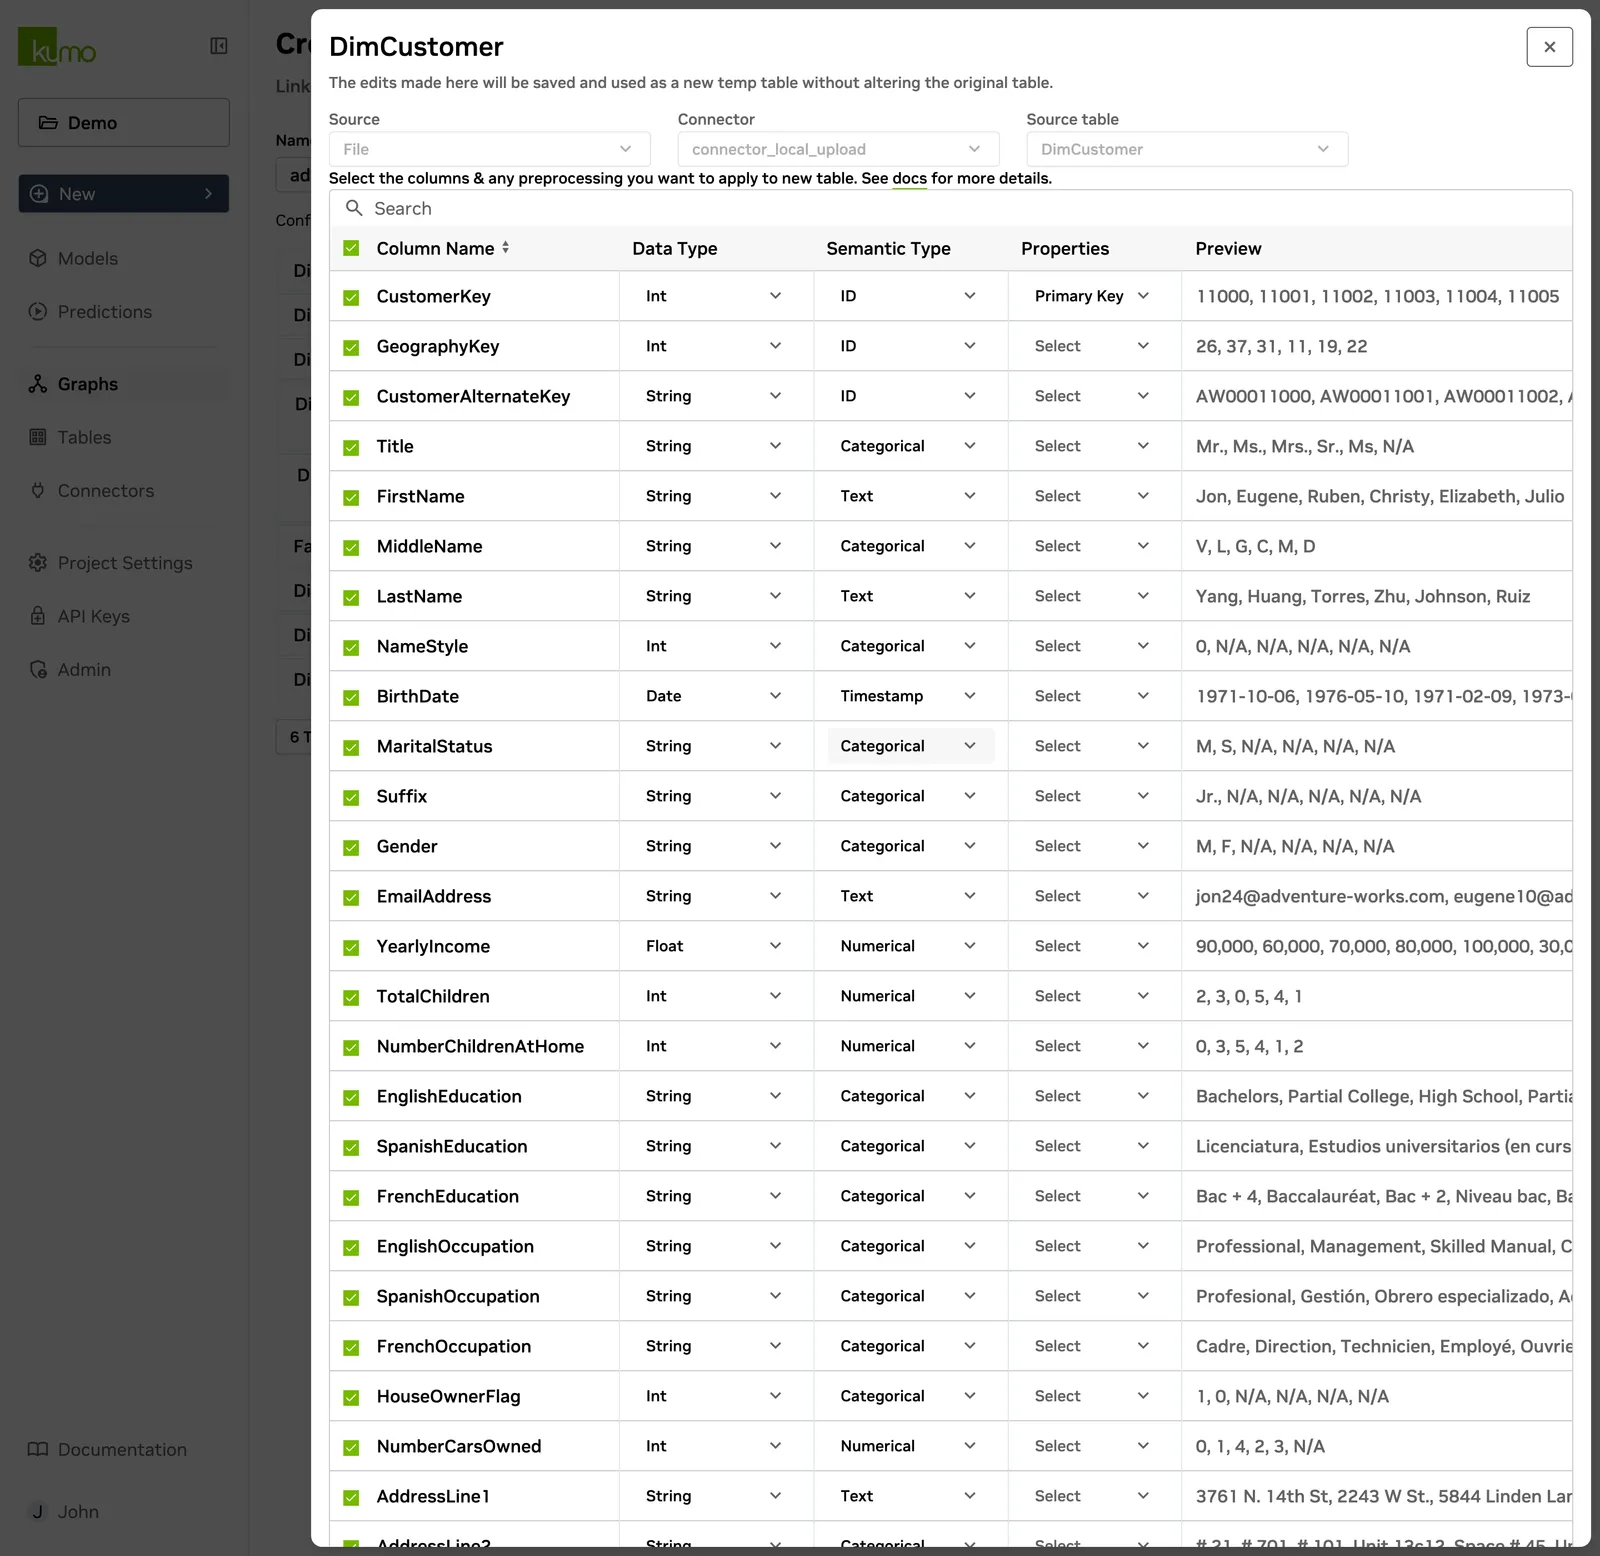The height and width of the screenshot is (1556, 1600).
Task: Sort by Column Name arrows
Action: (x=506, y=247)
